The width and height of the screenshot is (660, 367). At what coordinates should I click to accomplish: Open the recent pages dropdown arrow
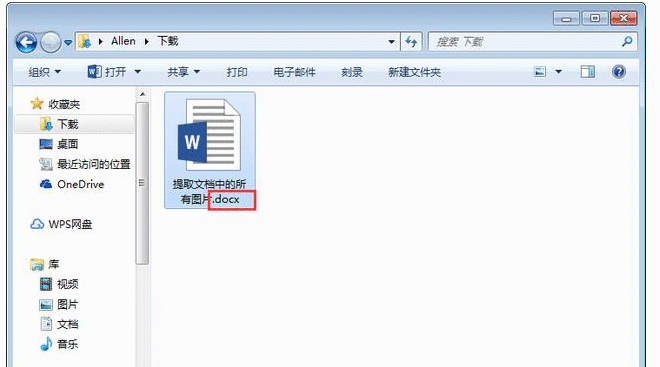tap(68, 43)
